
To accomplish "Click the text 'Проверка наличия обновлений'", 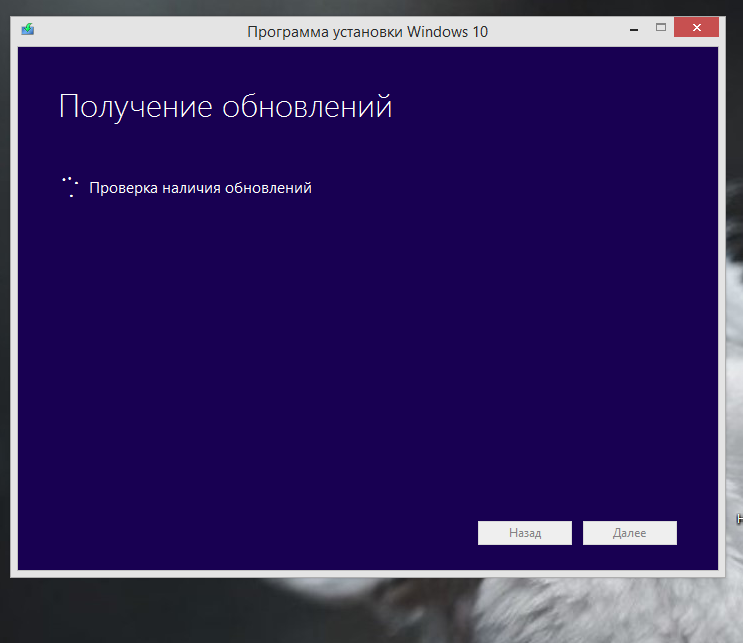I will click(x=200, y=188).
